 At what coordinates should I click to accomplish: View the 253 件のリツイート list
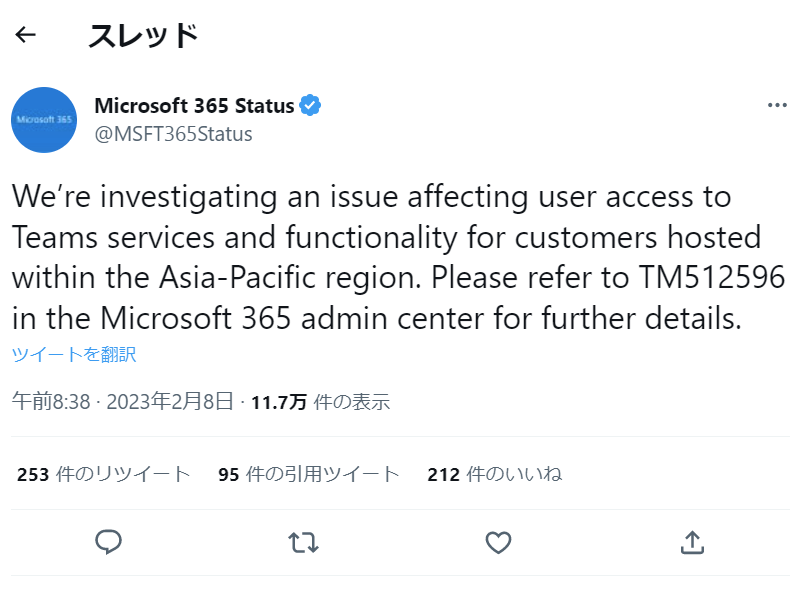pyautogui.click(x=104, y=474)
